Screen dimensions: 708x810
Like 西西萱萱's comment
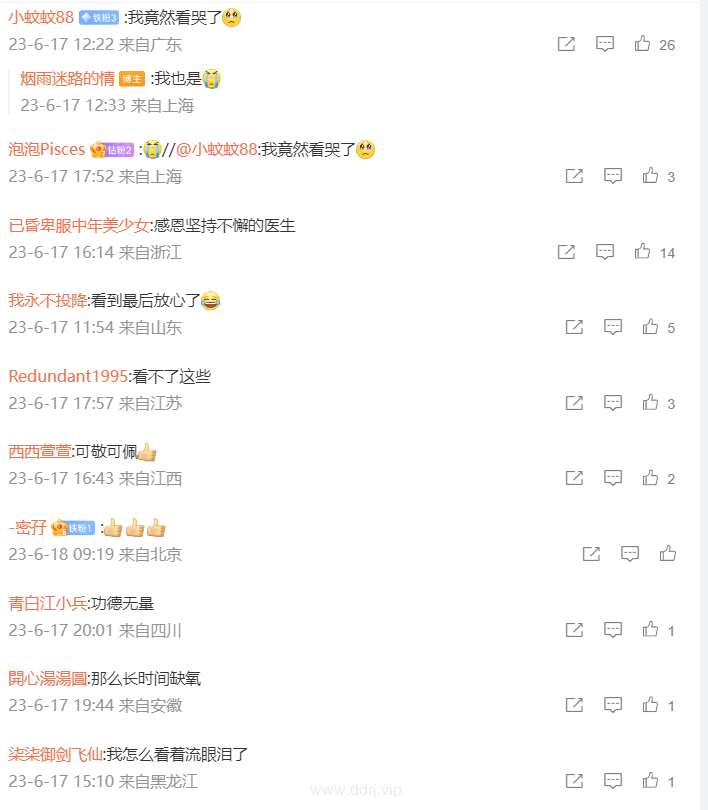(x=651, y=478)
